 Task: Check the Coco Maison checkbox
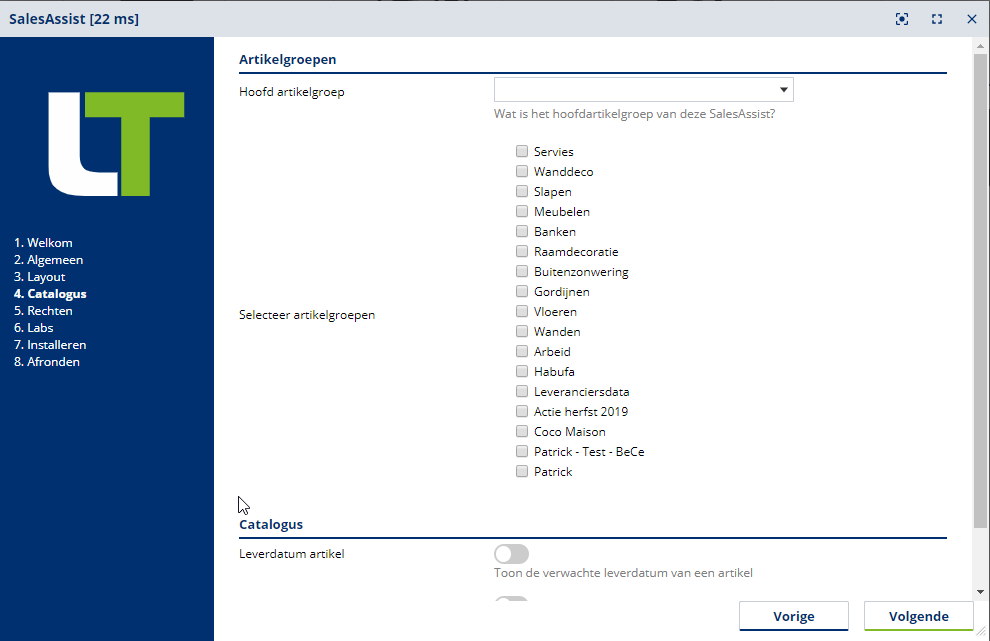tap(522, 431)
